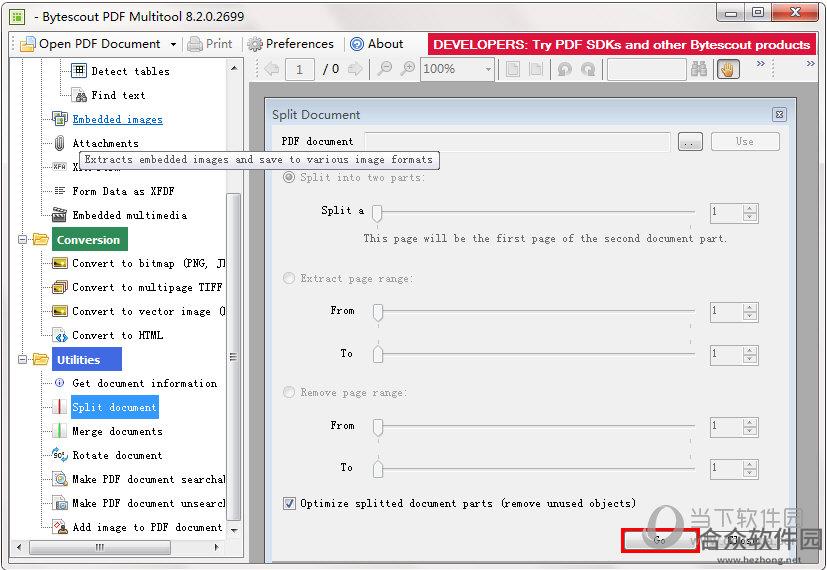The image size is (827, 570).
Task: Go to next page arrow icon
Action: click(355, 69)
